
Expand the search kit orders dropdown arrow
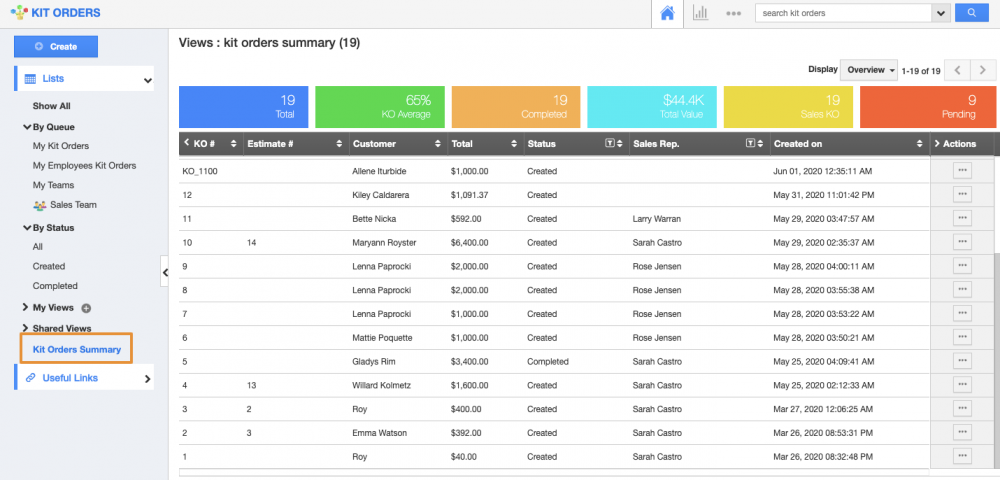pyautogui.click(x=940, y=13)
